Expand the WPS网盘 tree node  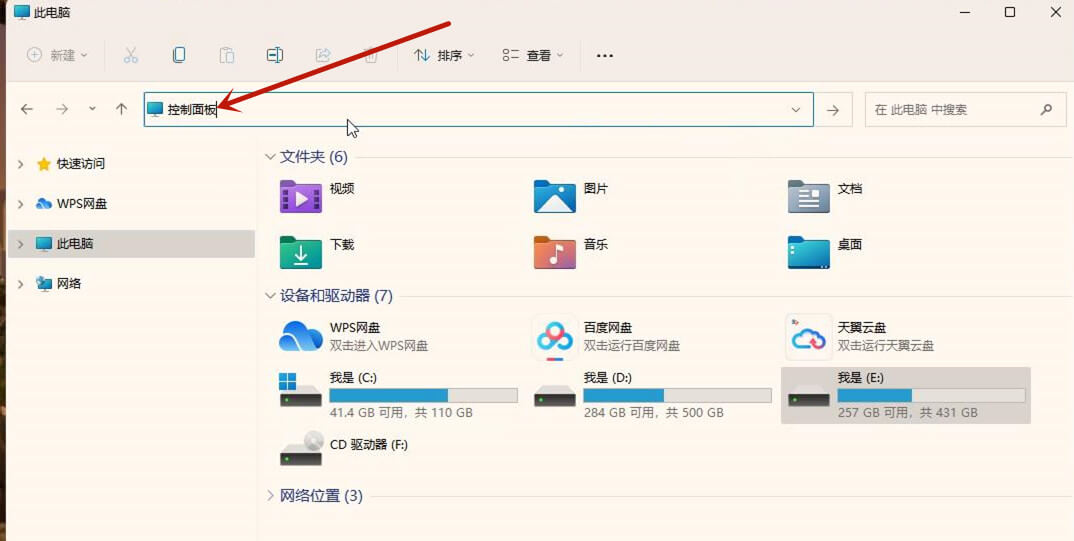(x=21, y=204)
